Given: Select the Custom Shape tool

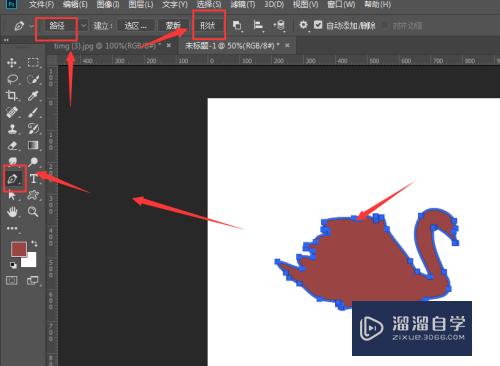Looking at the screenshot, I should (x=33, y=195).
